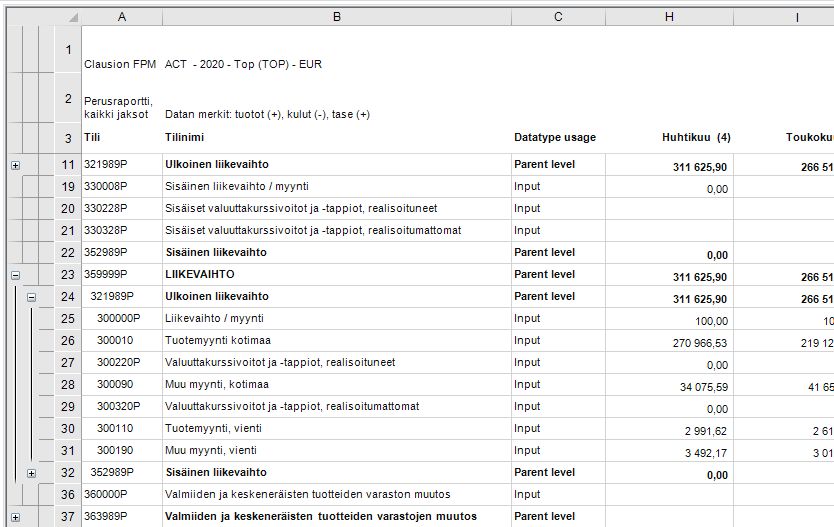Image resolution: width=834 pixels, height=527 pixels.
Task: Click 'Ulkoinen liikevaihto' in row 11
Action: click(337, 165)
